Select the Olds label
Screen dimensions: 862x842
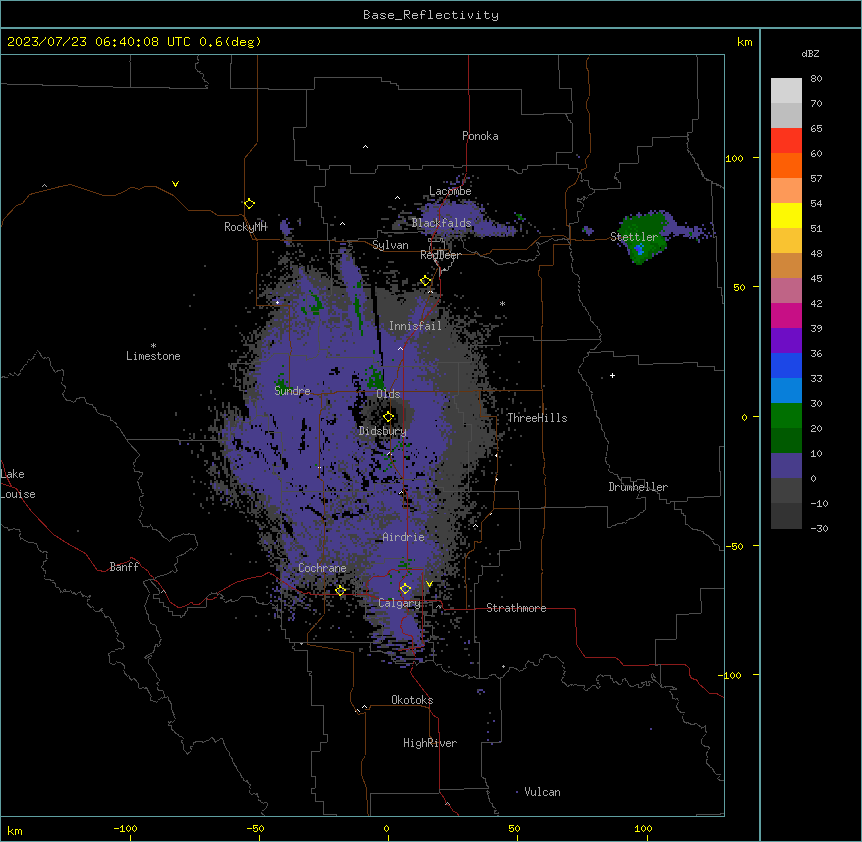point(388,394)
